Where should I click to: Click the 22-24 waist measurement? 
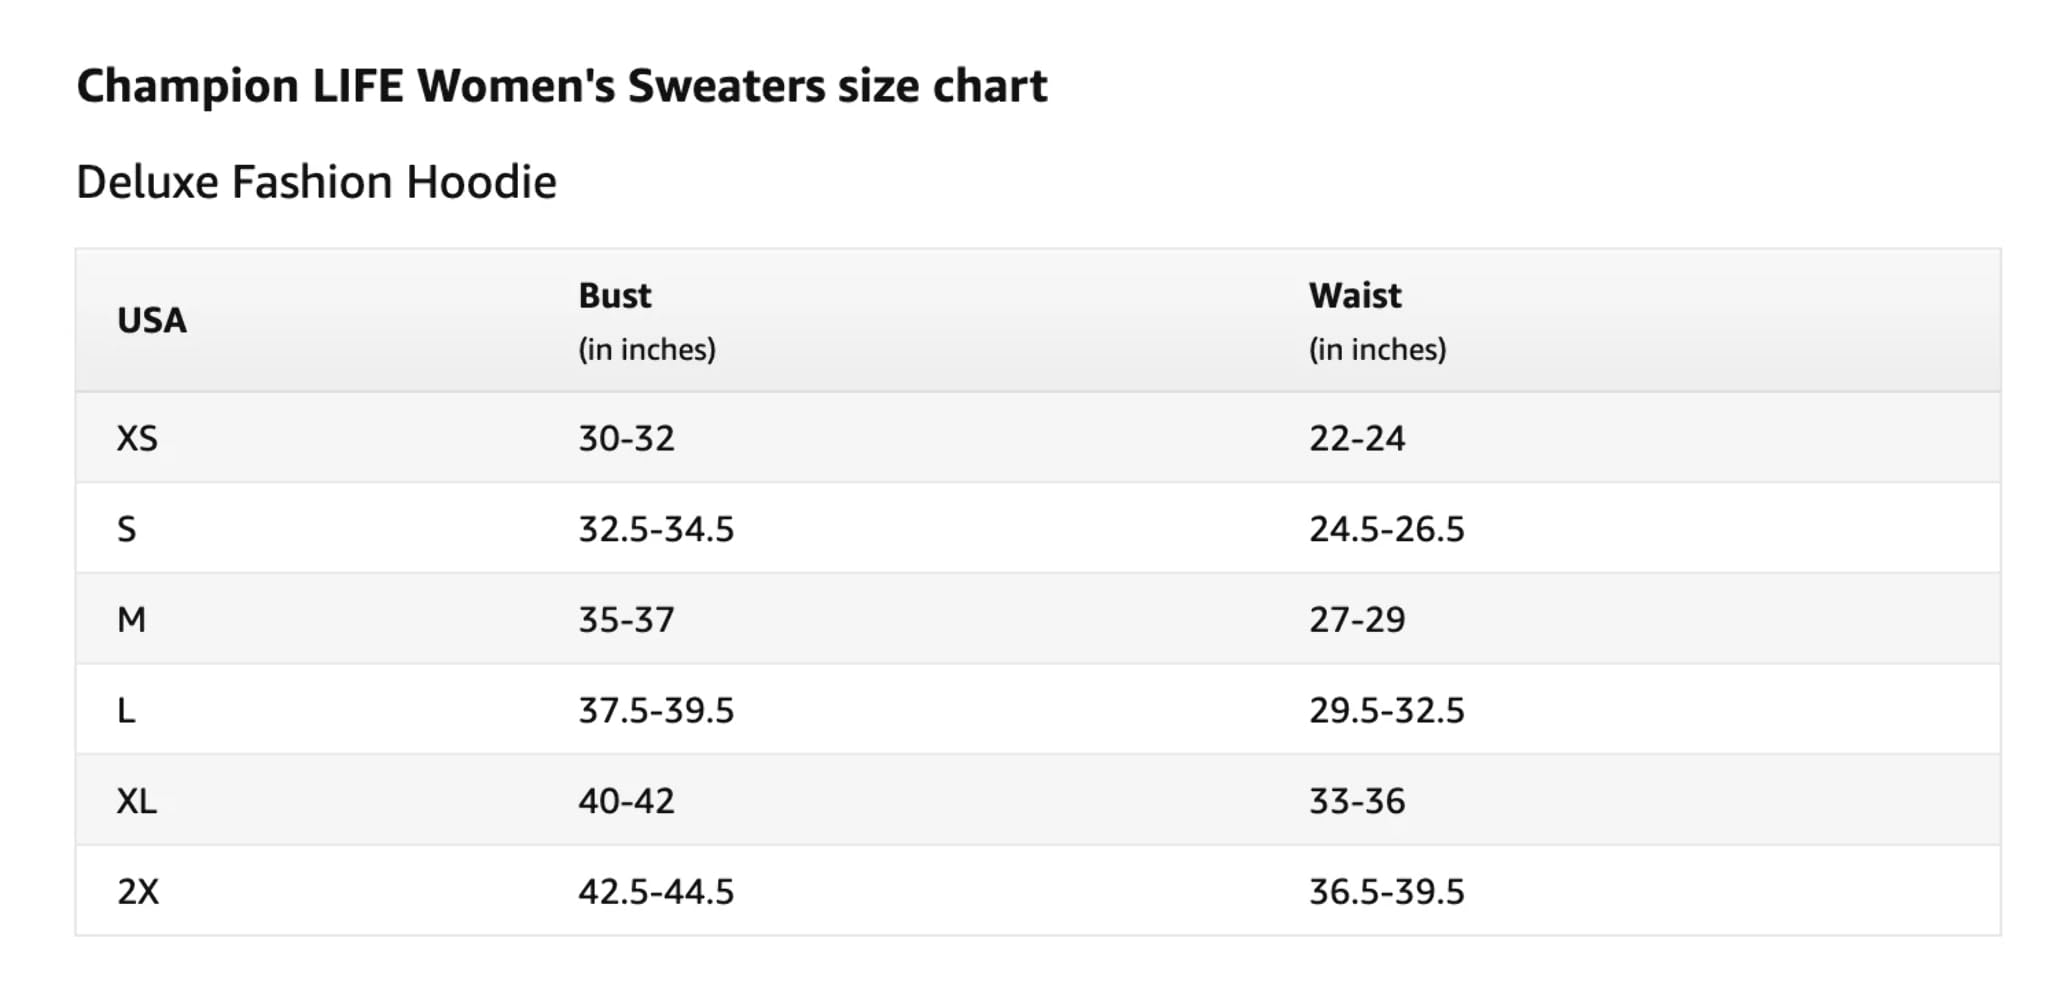pyautogui.click(x=1357, y=438)
